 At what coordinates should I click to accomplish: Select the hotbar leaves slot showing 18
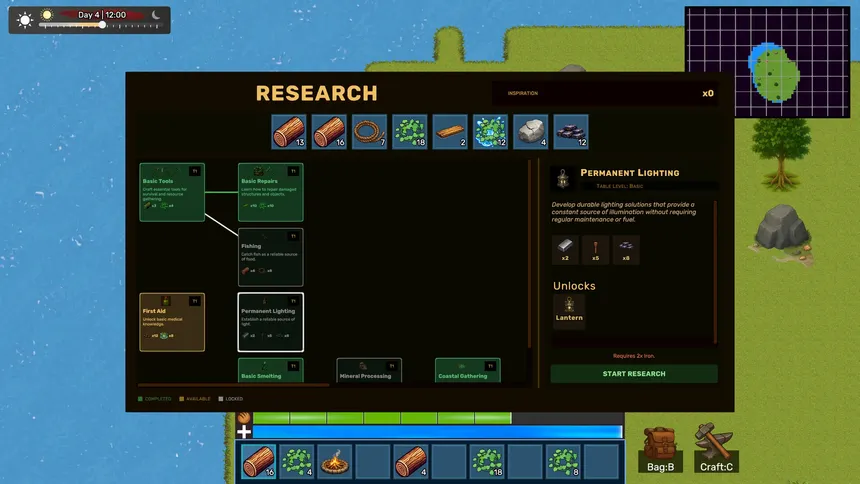[x=487, y=461]
